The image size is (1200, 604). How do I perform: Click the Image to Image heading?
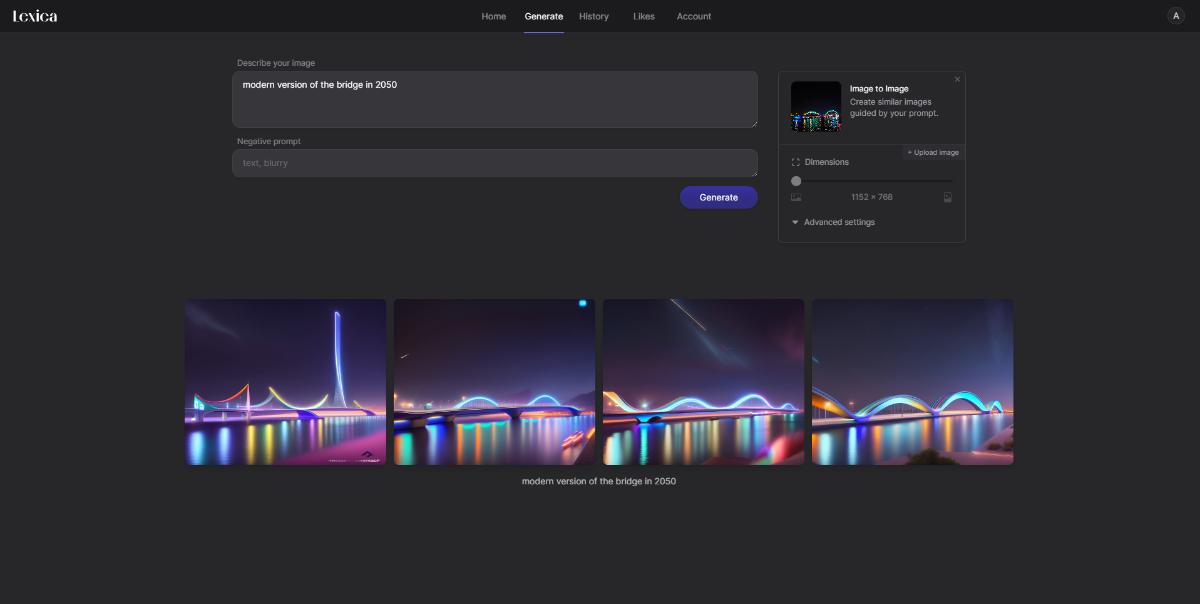click(879, 89)
